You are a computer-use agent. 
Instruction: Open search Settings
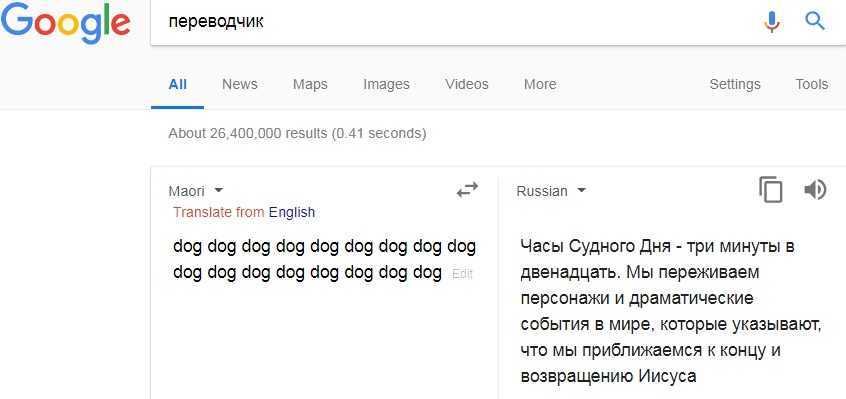pyautogui.click(x=735, y=84)
